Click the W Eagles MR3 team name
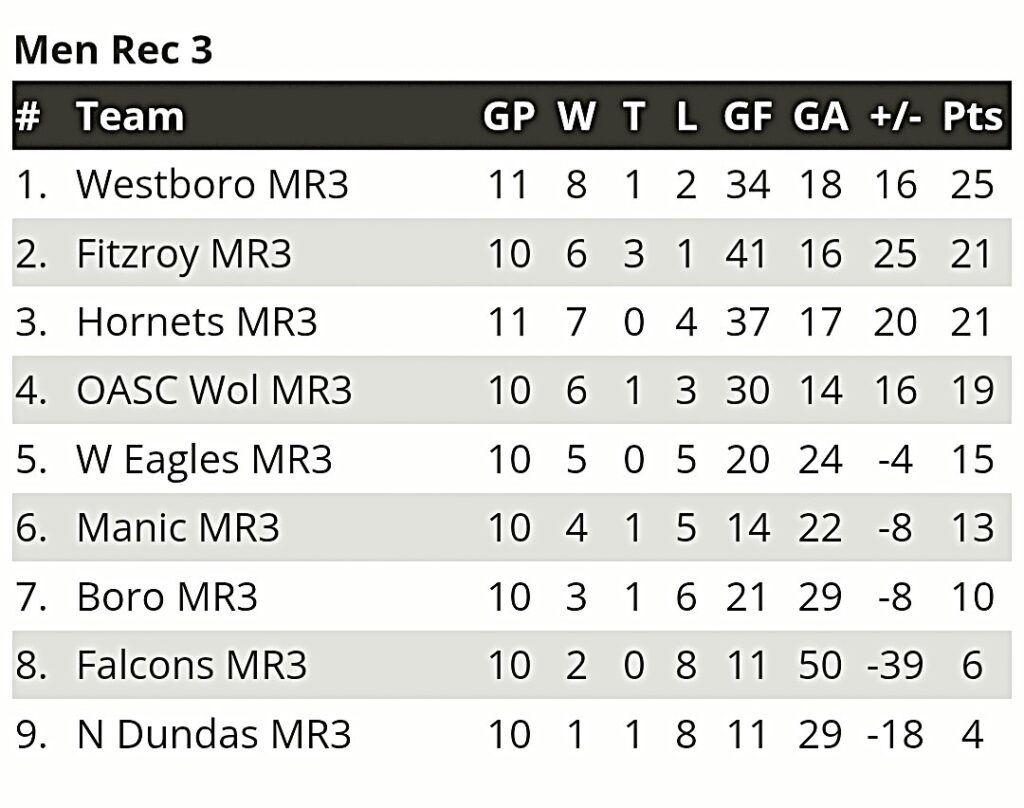1024x808 pixels. pyautogui.click(x=204, y=459)
